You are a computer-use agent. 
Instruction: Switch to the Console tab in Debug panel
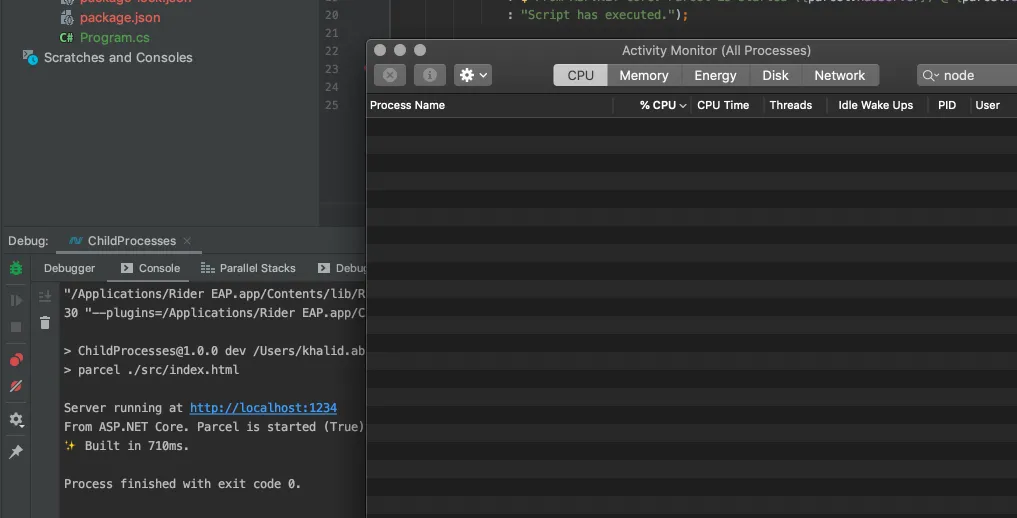click(150, 268)
